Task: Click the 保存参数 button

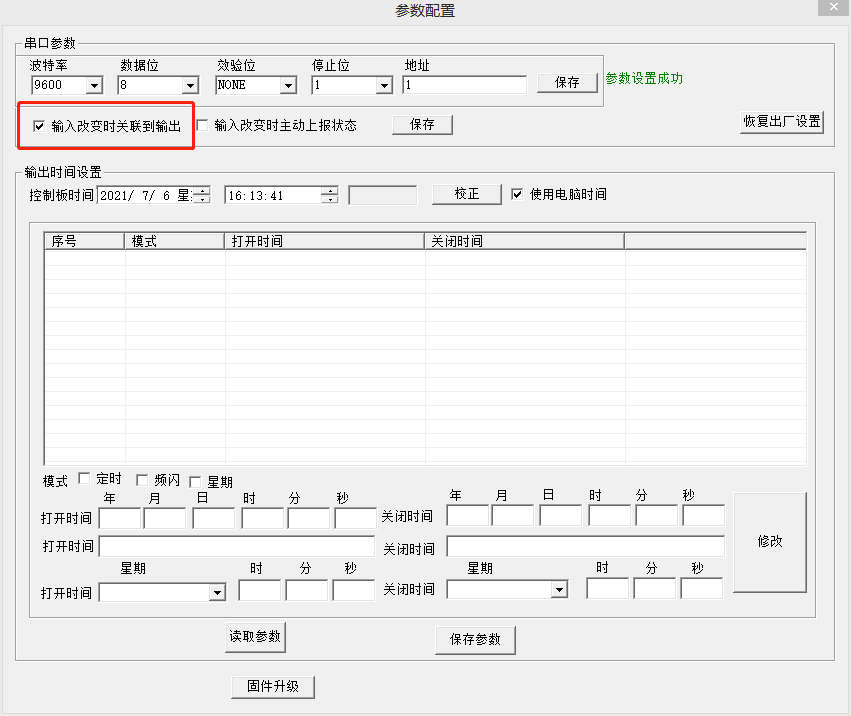Action: point(475,640)
